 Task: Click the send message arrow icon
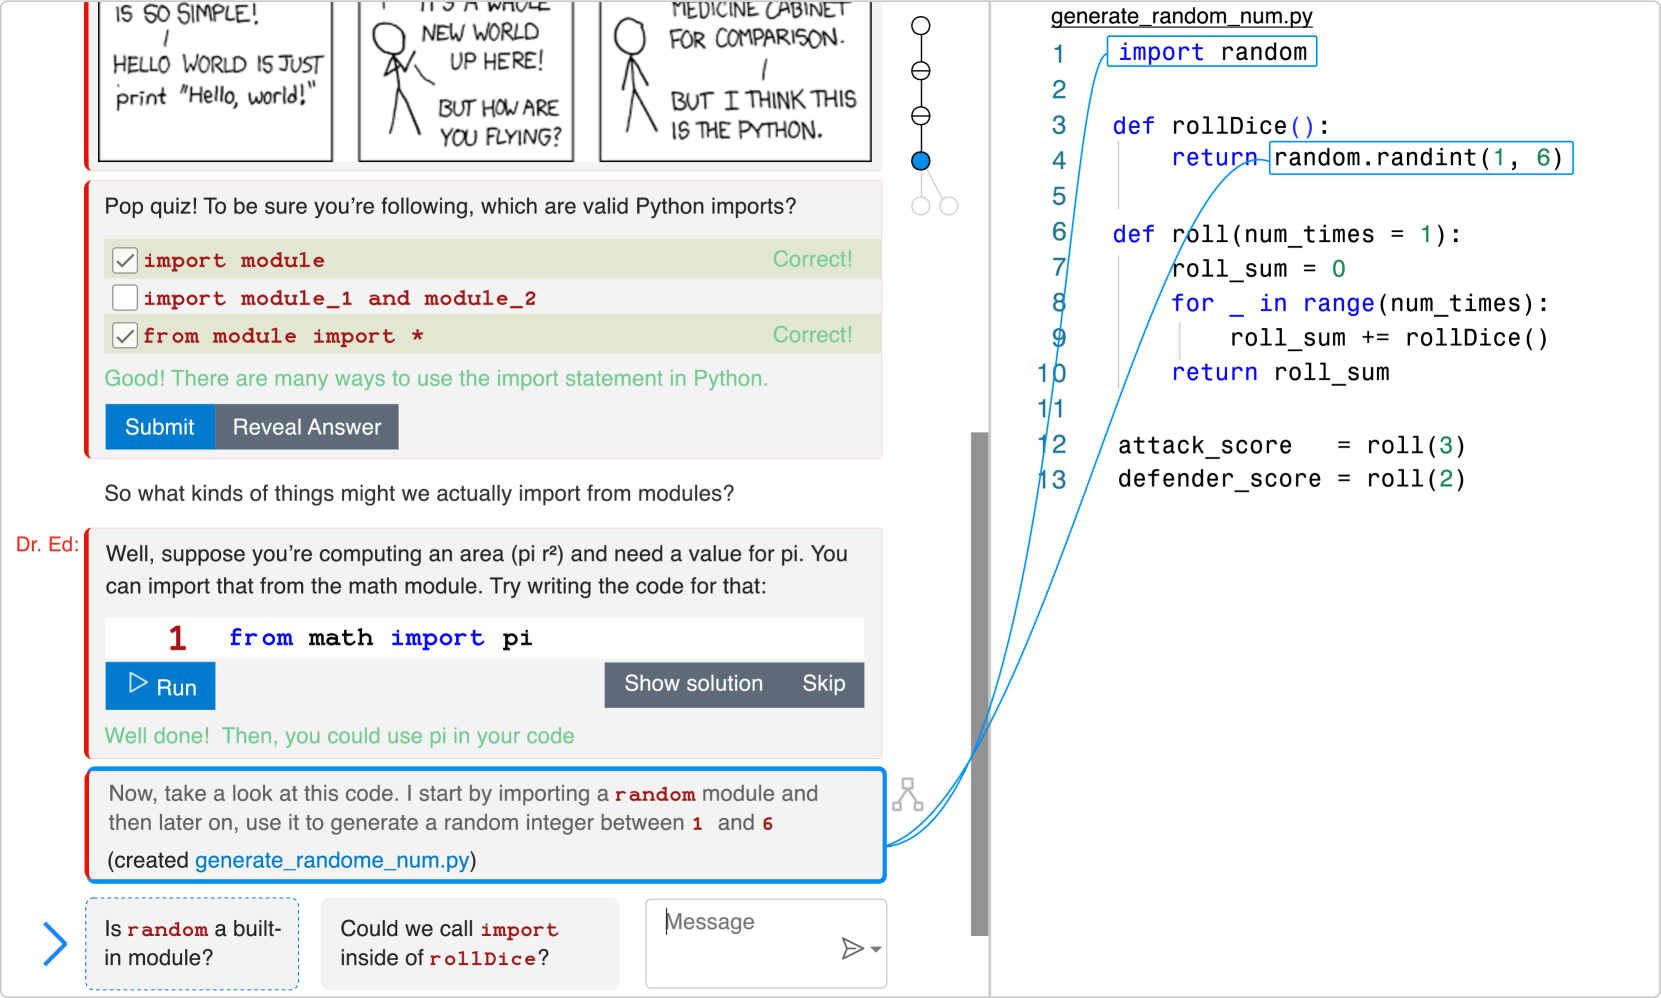852,948
